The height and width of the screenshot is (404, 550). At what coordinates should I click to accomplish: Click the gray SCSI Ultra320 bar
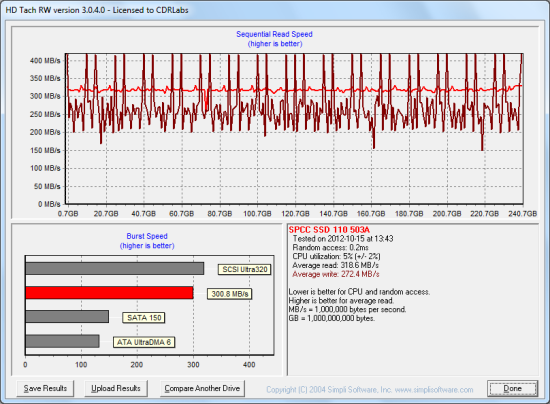point(114,269)
